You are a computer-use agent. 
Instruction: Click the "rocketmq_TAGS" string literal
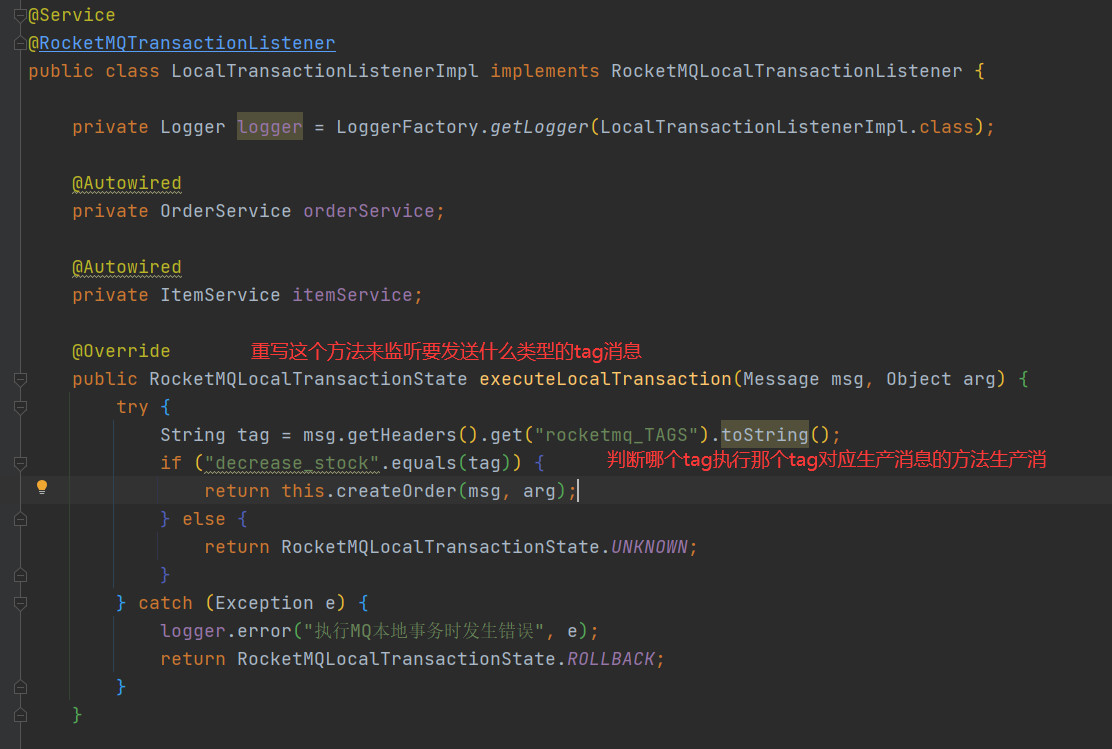tap(616, 435)
